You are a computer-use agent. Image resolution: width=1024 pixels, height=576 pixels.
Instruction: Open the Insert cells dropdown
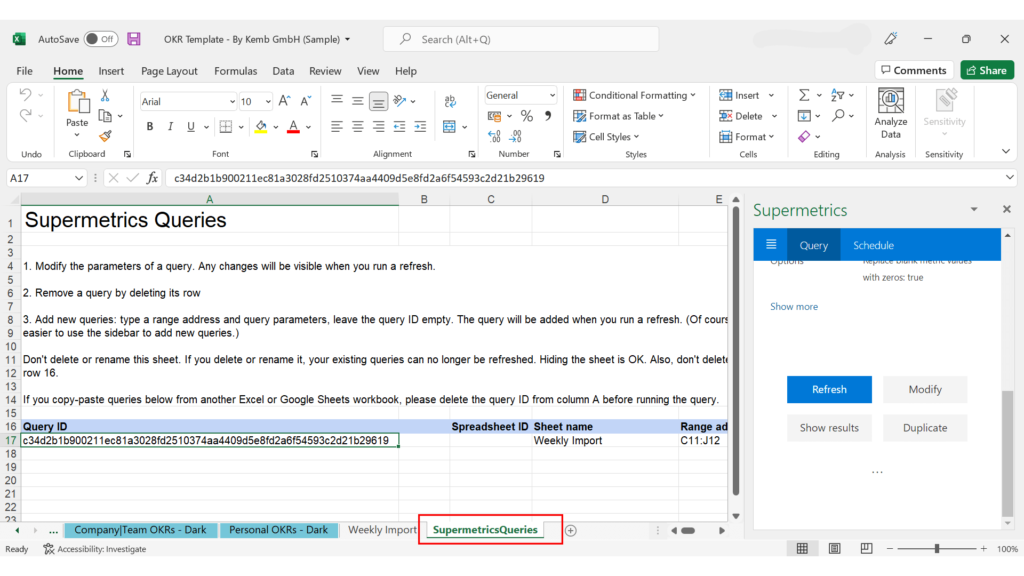tap(771, 95)
